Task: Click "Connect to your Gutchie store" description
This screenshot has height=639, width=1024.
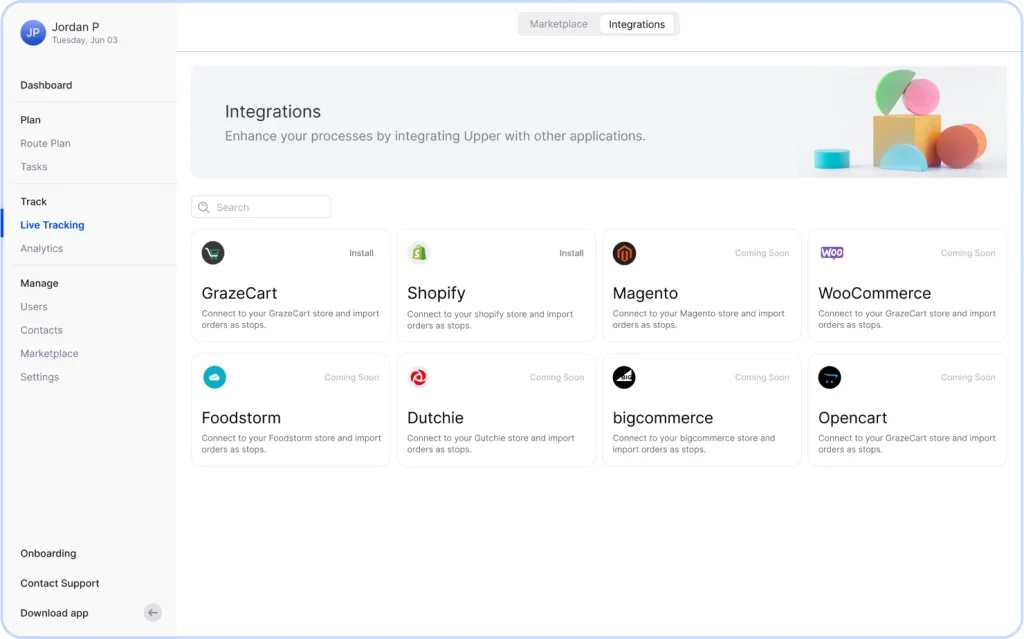Action: (x=491, y=444)
